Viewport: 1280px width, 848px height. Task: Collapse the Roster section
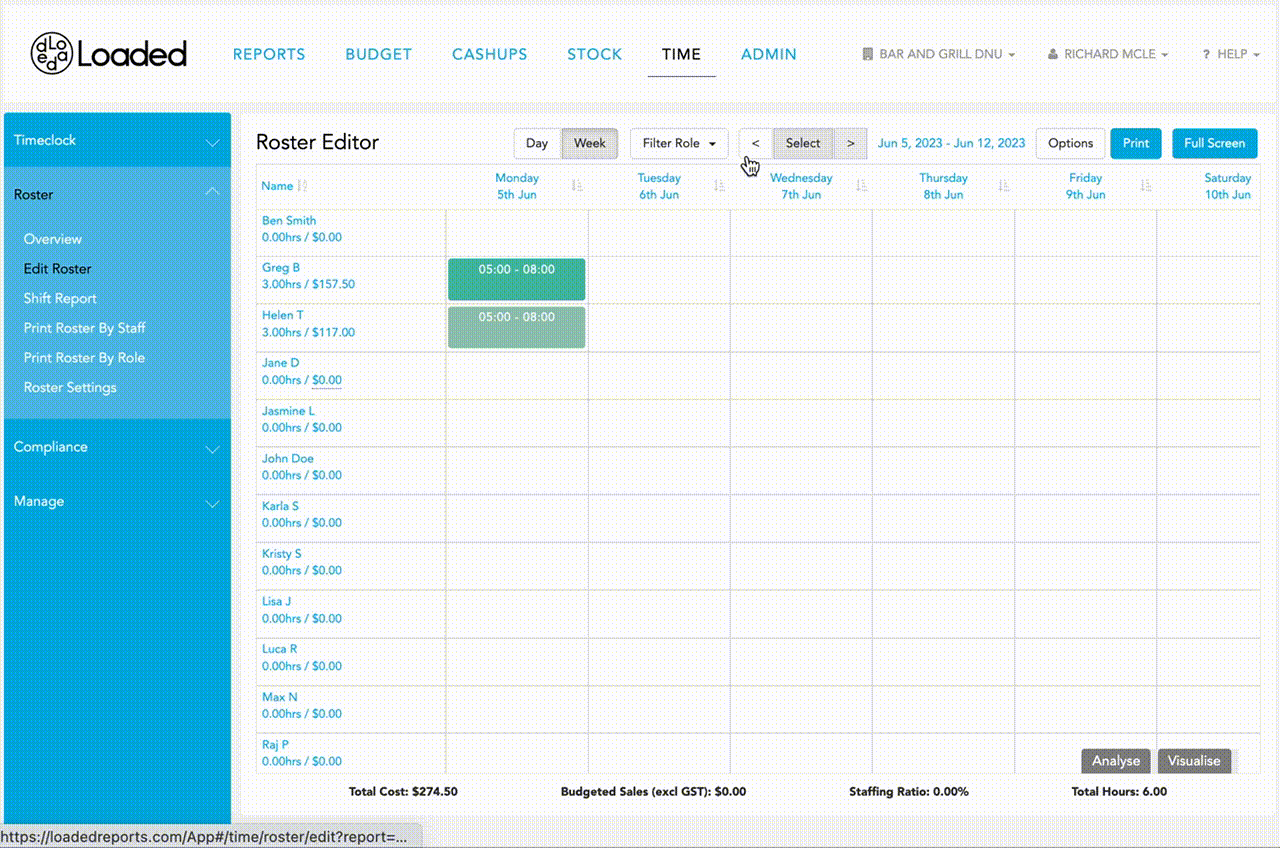(x=117, y=195)
